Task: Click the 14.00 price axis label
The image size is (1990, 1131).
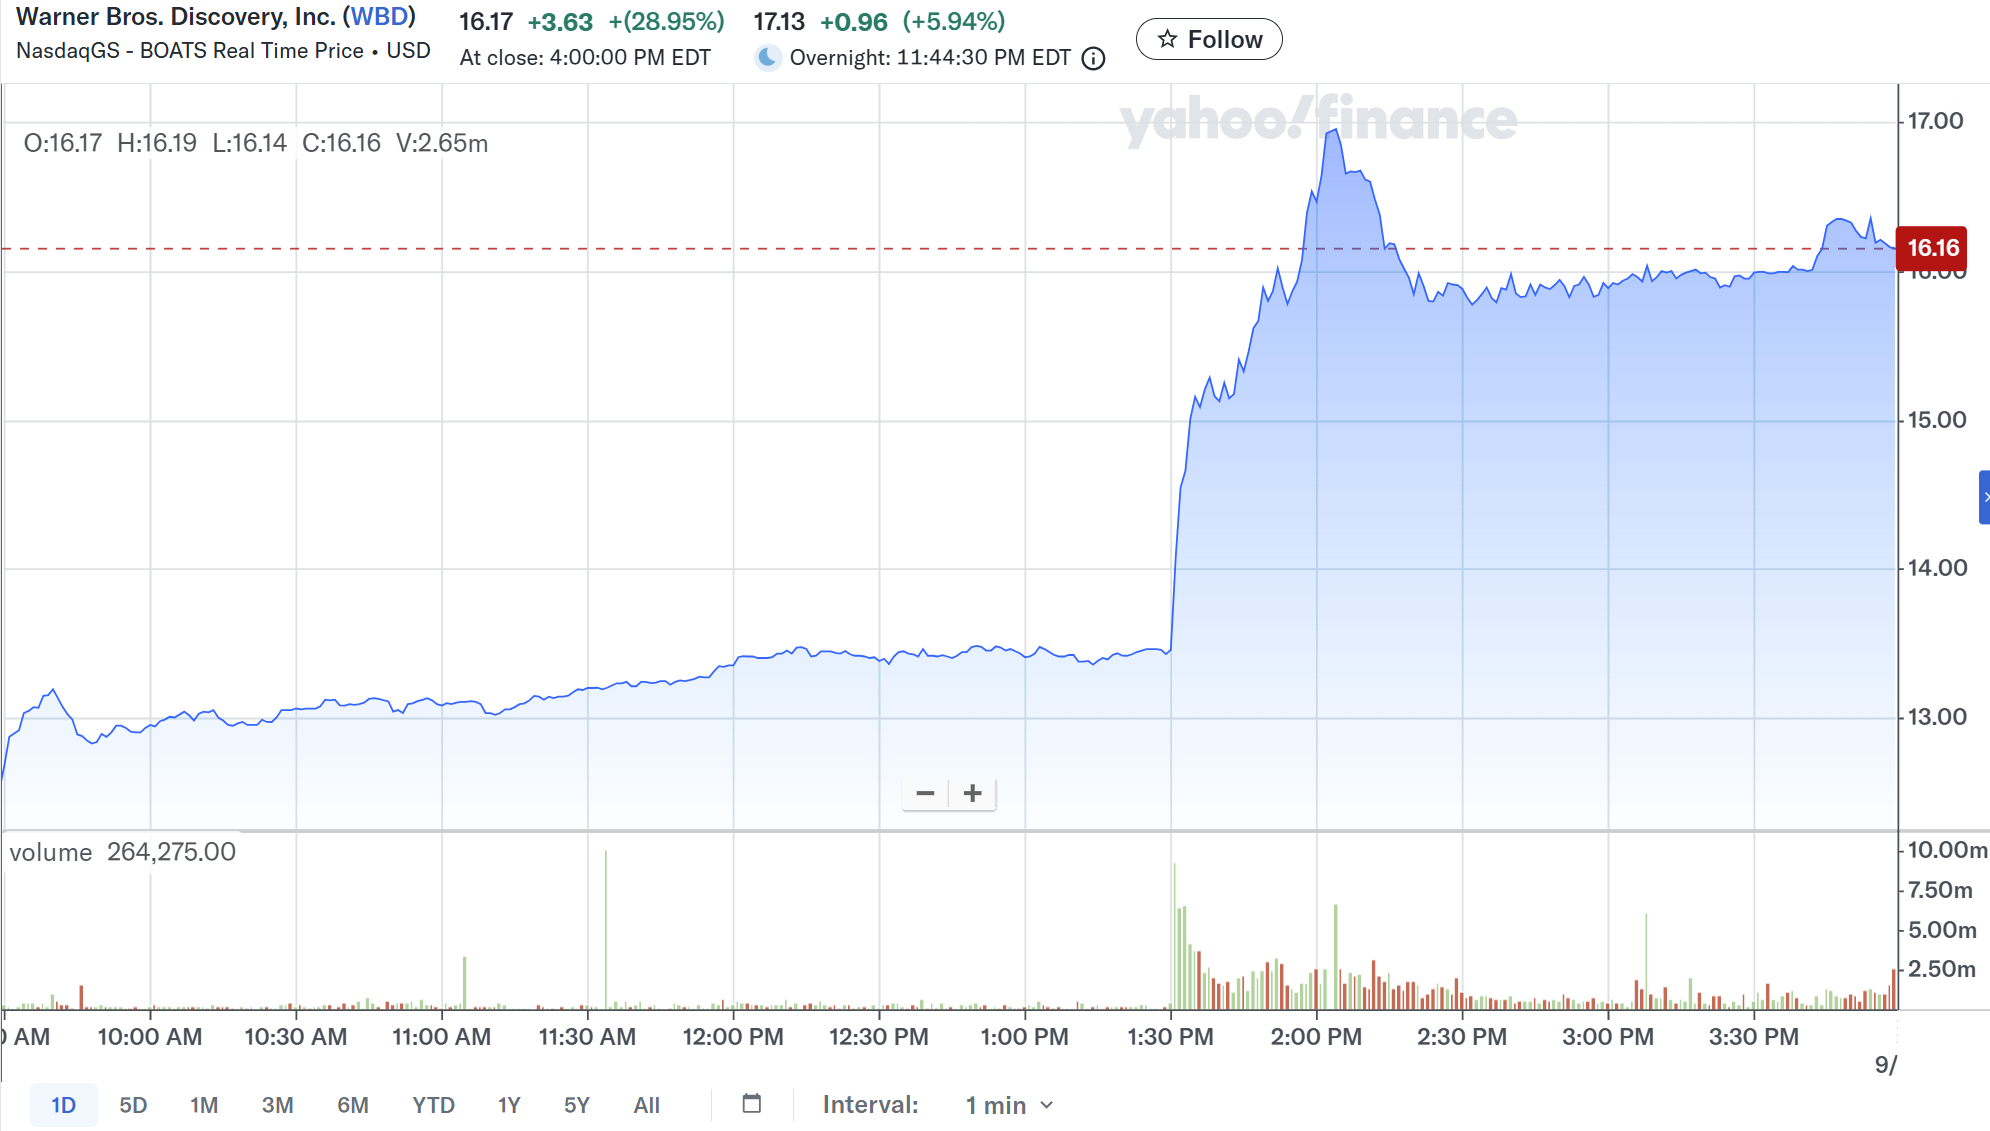Action: coord(1937,568)
